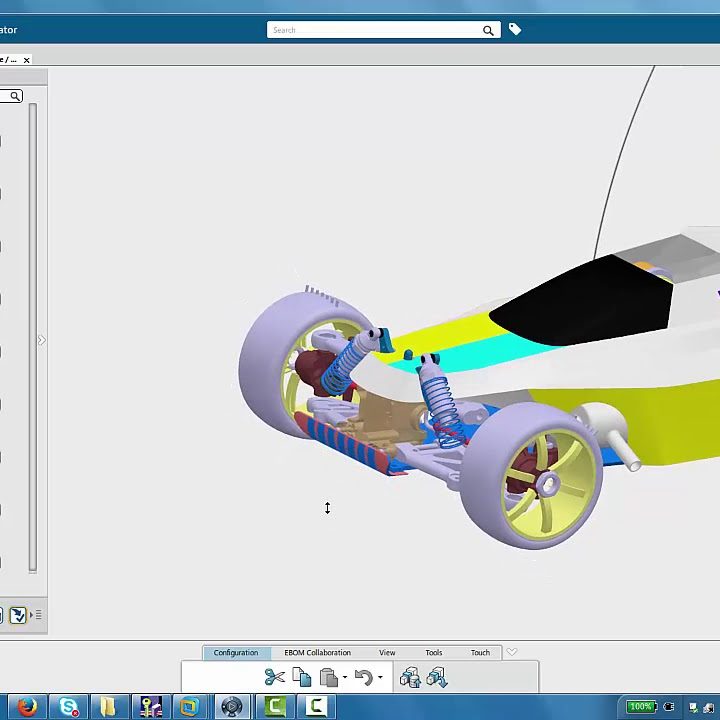
Task: Click the left panel vertical scrollbar
Action: 33,340
